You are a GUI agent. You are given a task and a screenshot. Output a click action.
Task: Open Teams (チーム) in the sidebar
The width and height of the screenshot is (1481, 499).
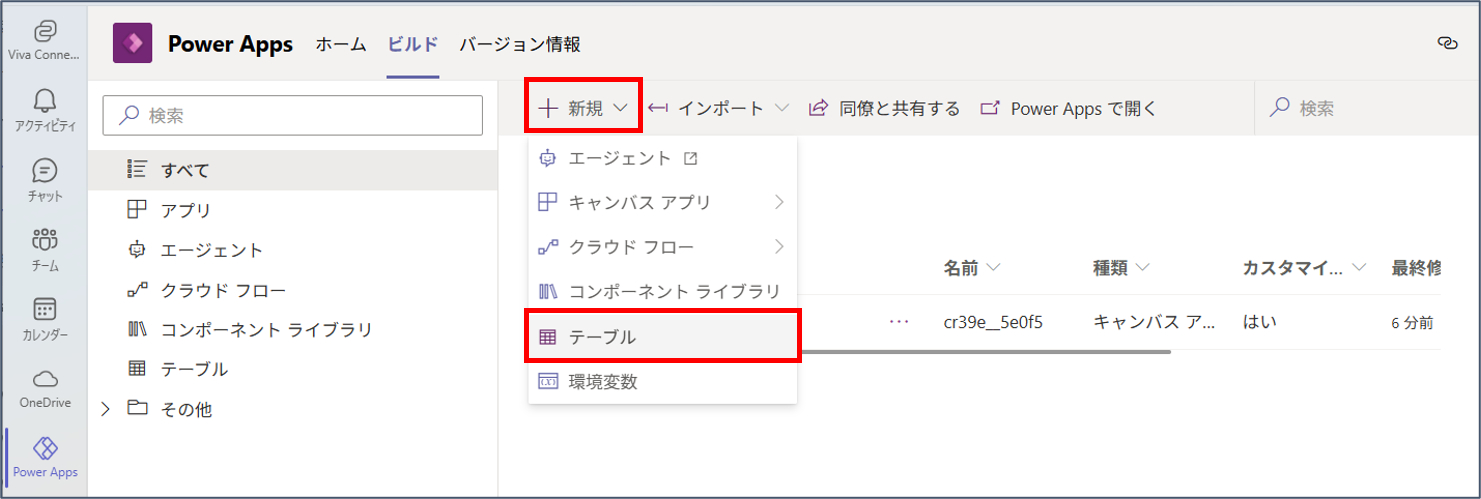(x=44, y=250)
